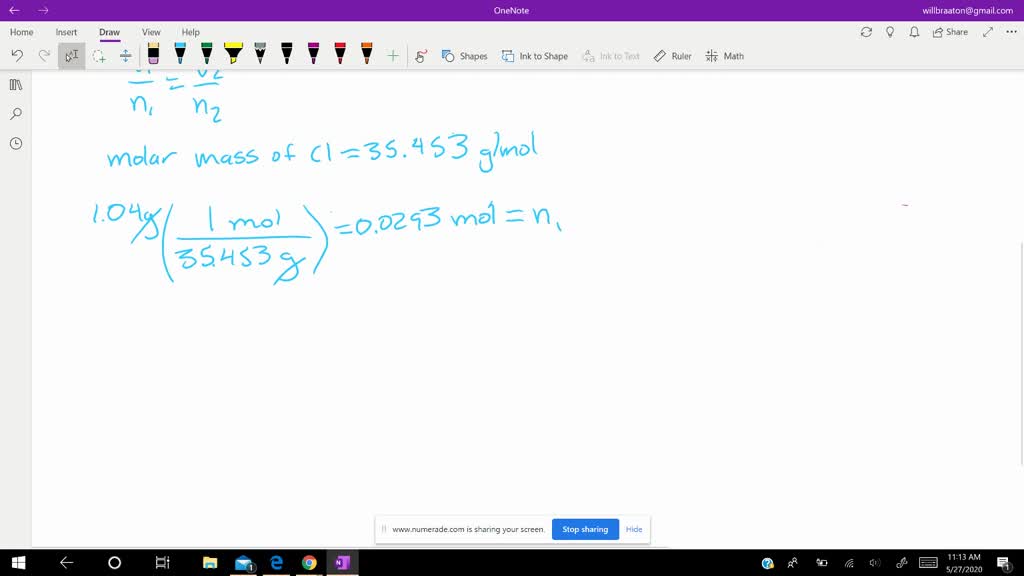Open Windows Ink Workspace pen icon

coord(902,562)
